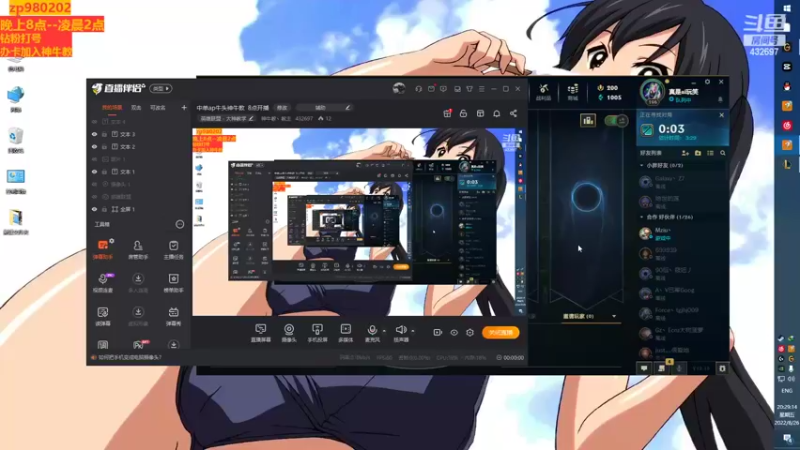Click the share icon above the preview
This screenshot has height=450, width=800.
point(513,113)
